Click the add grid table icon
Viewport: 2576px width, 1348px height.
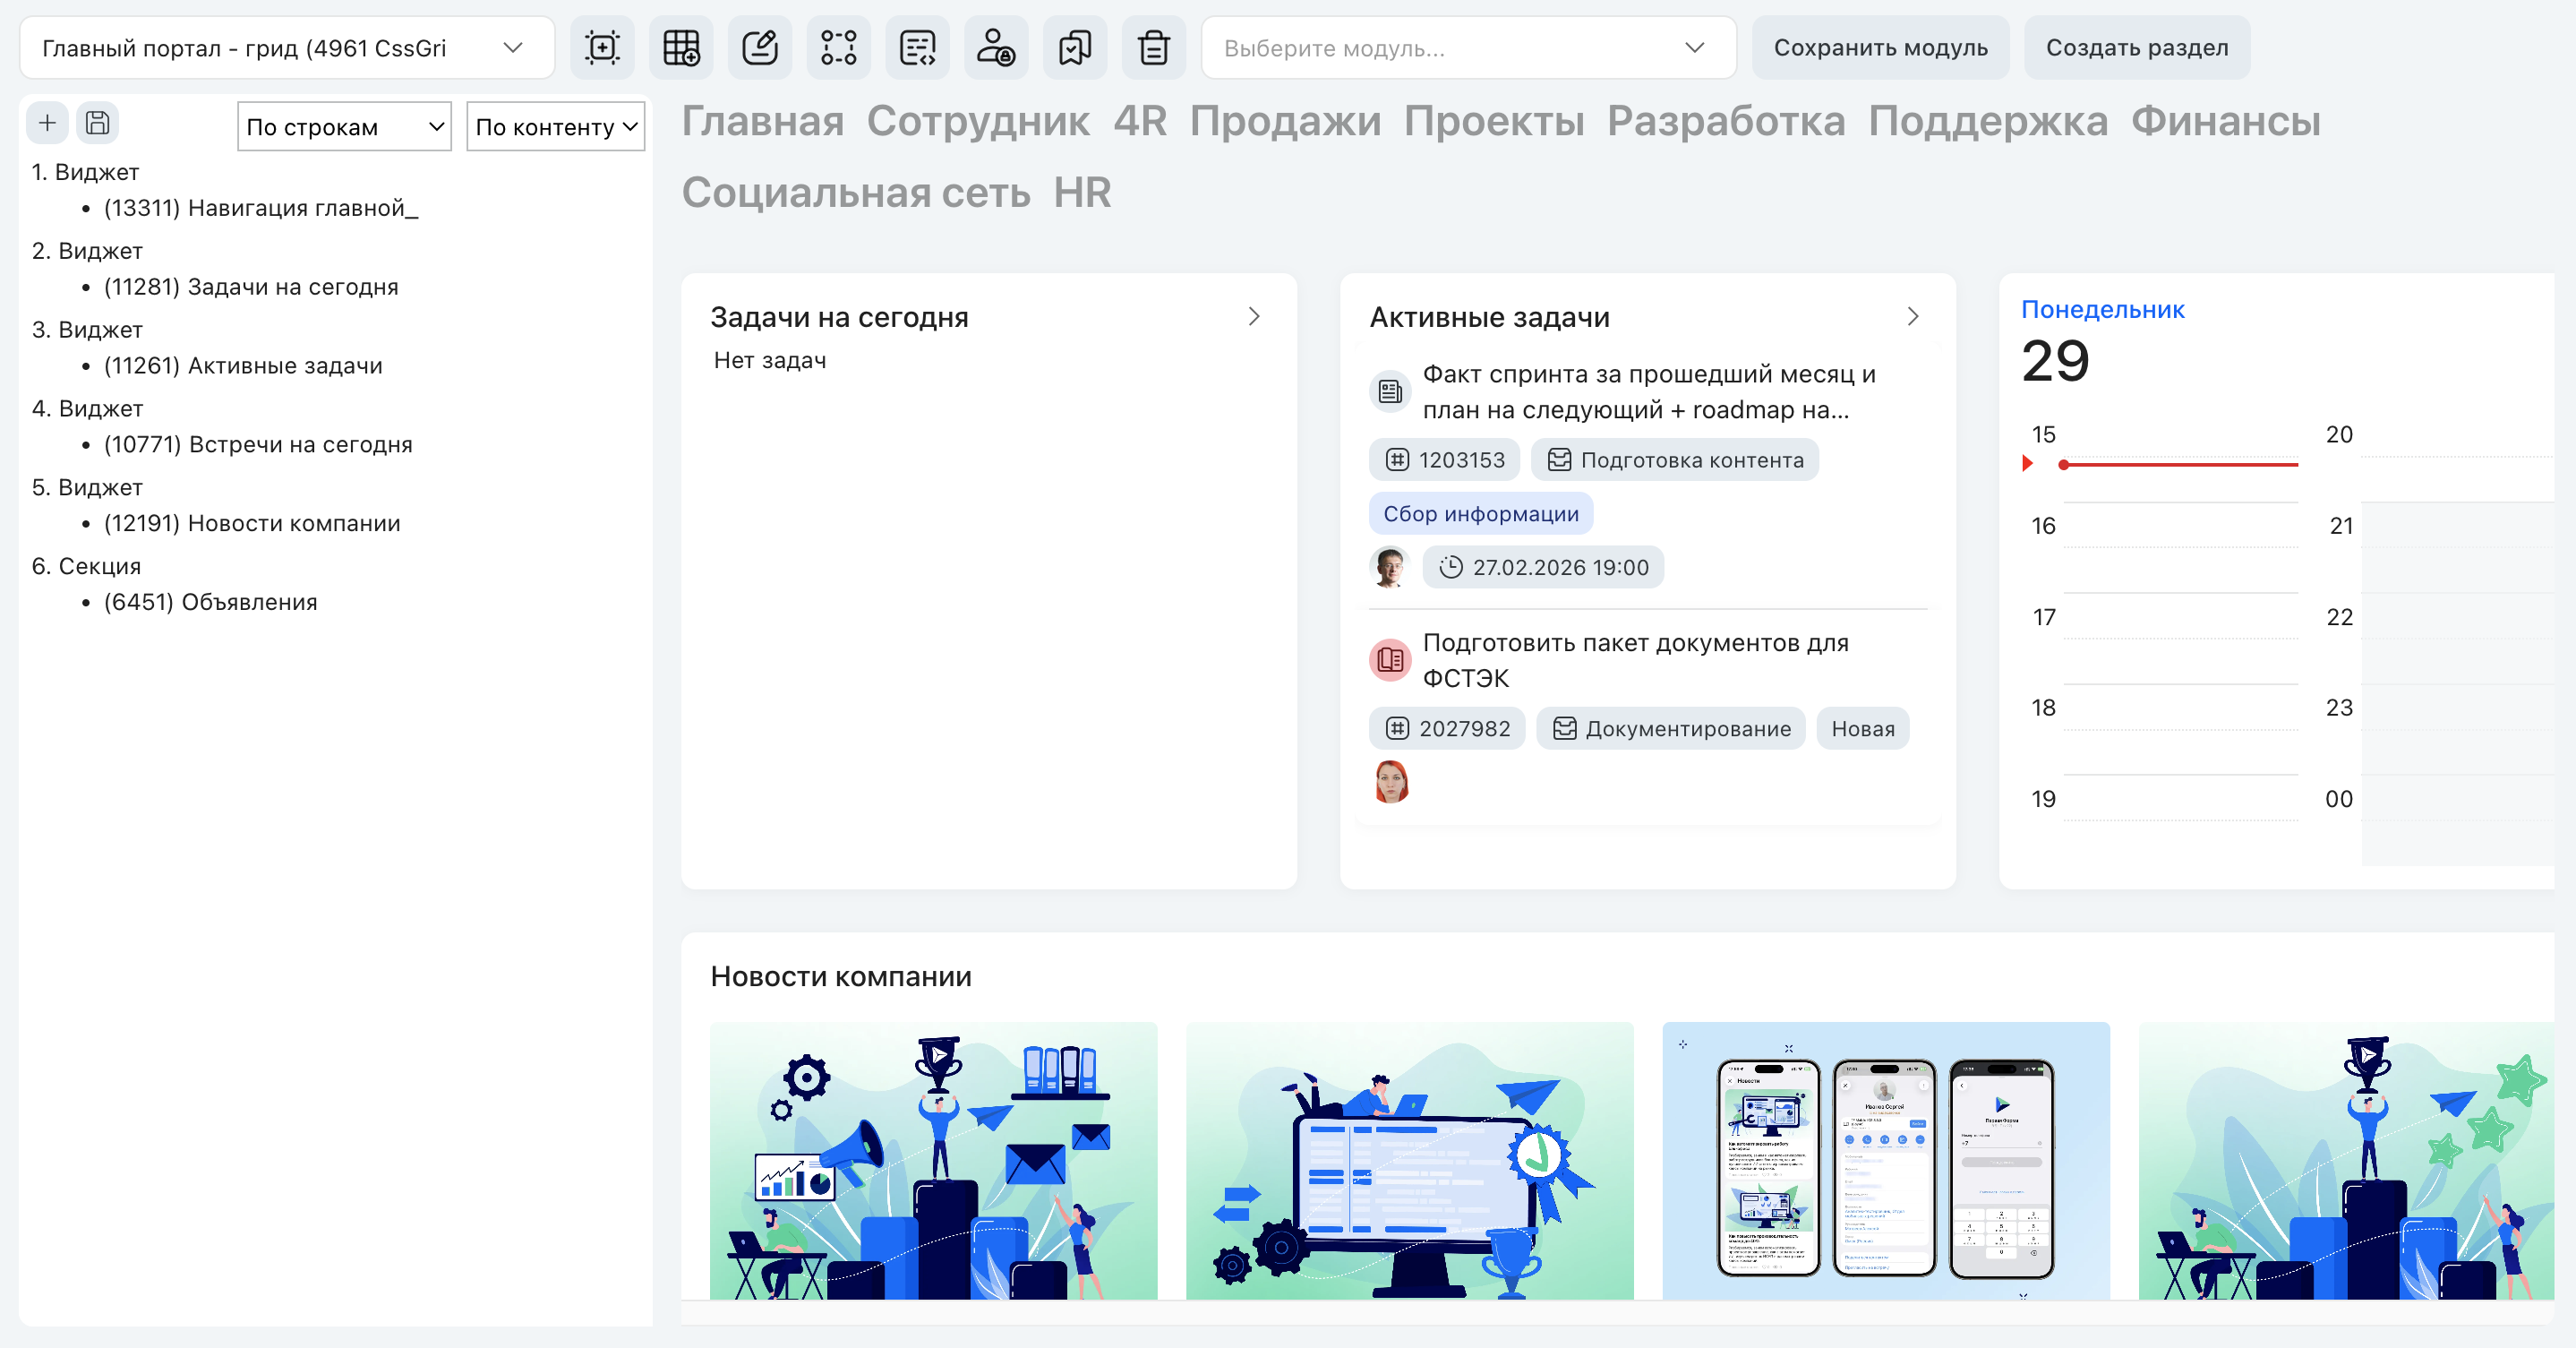681,47
